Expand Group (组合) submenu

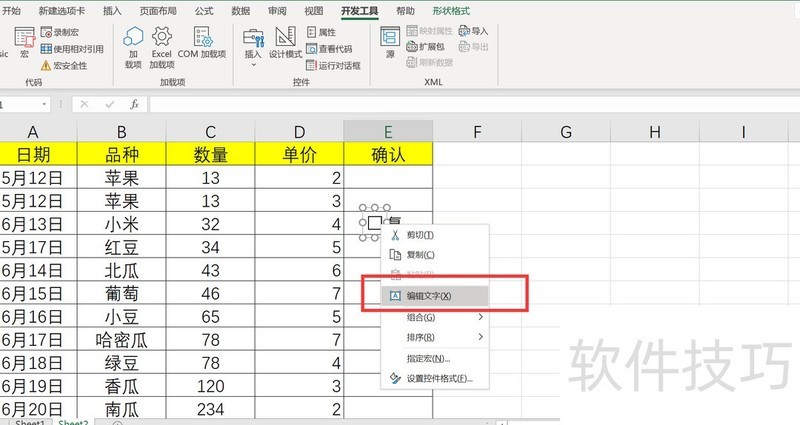tap(435, 317)
